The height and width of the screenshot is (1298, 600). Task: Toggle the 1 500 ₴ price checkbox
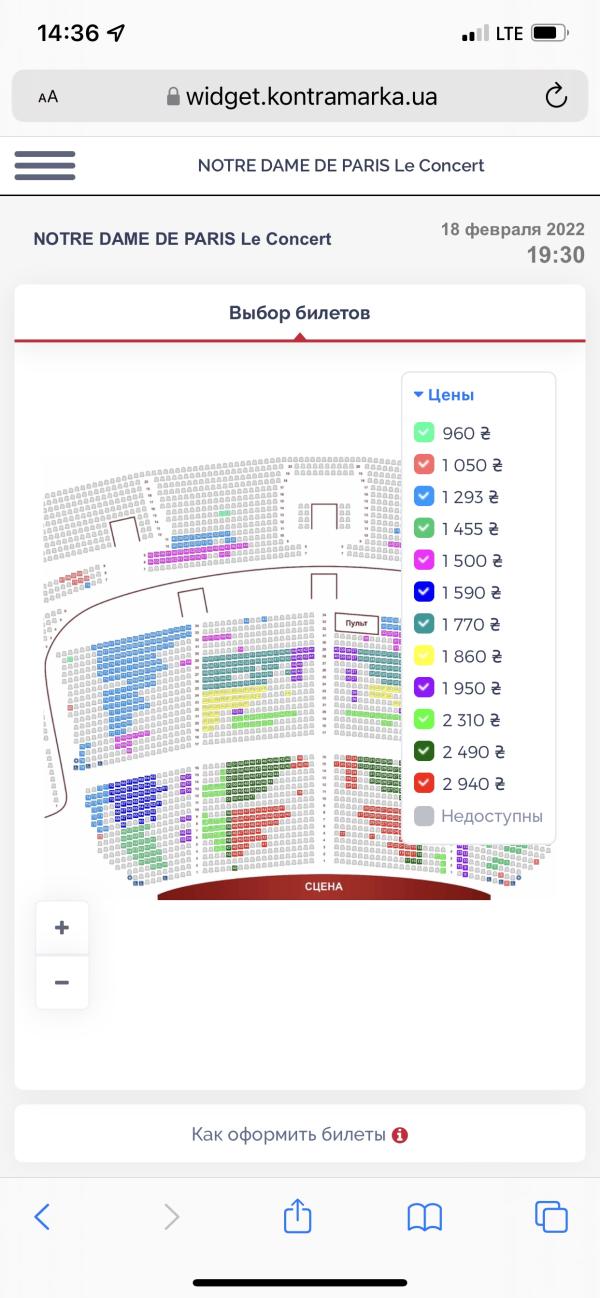click(424, 561)
